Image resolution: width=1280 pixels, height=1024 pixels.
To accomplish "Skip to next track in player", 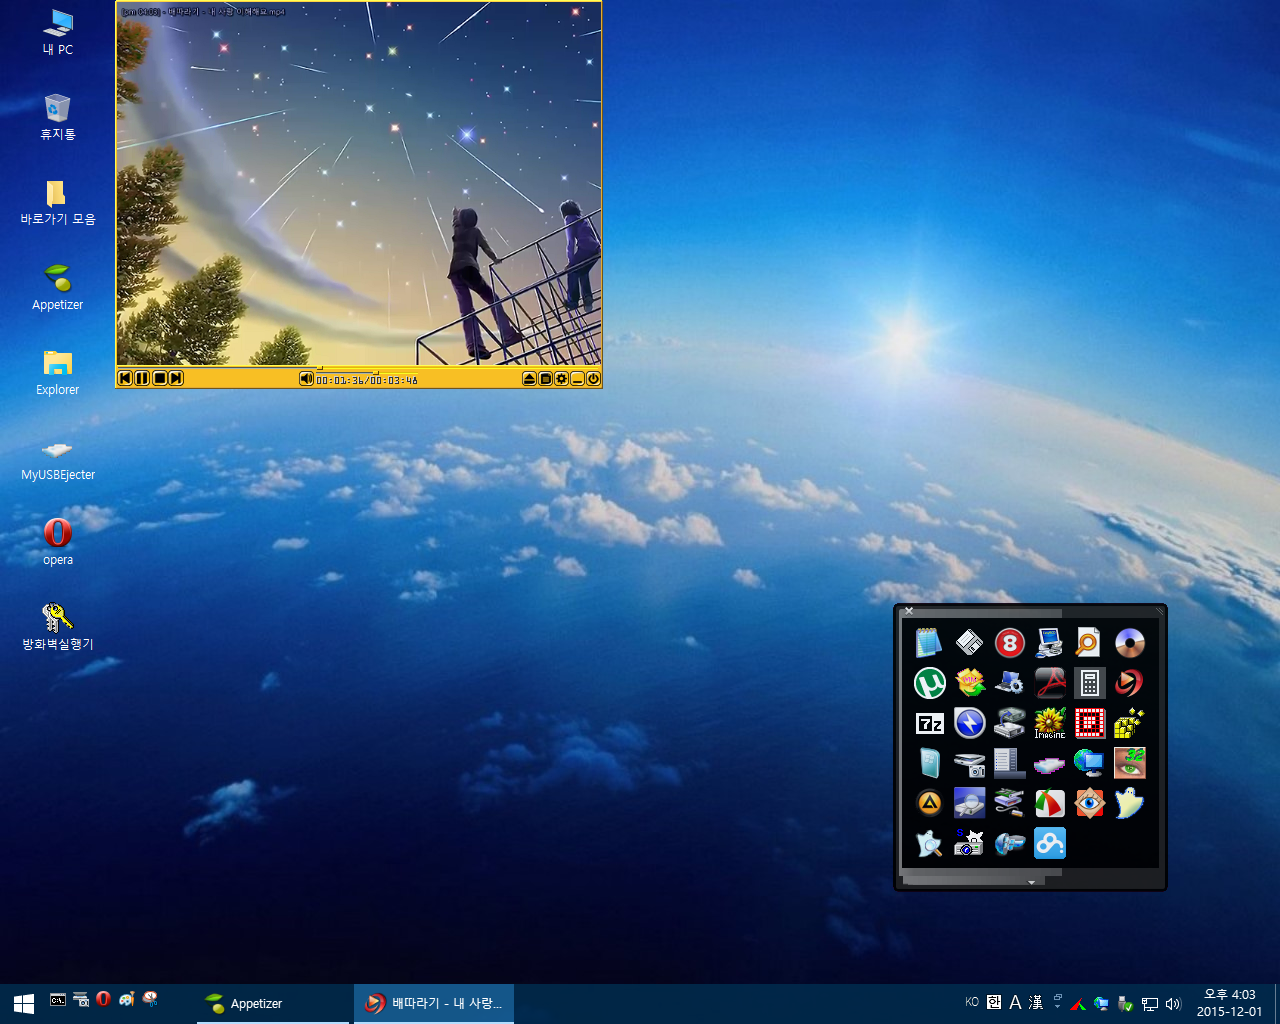I will 176,378.
